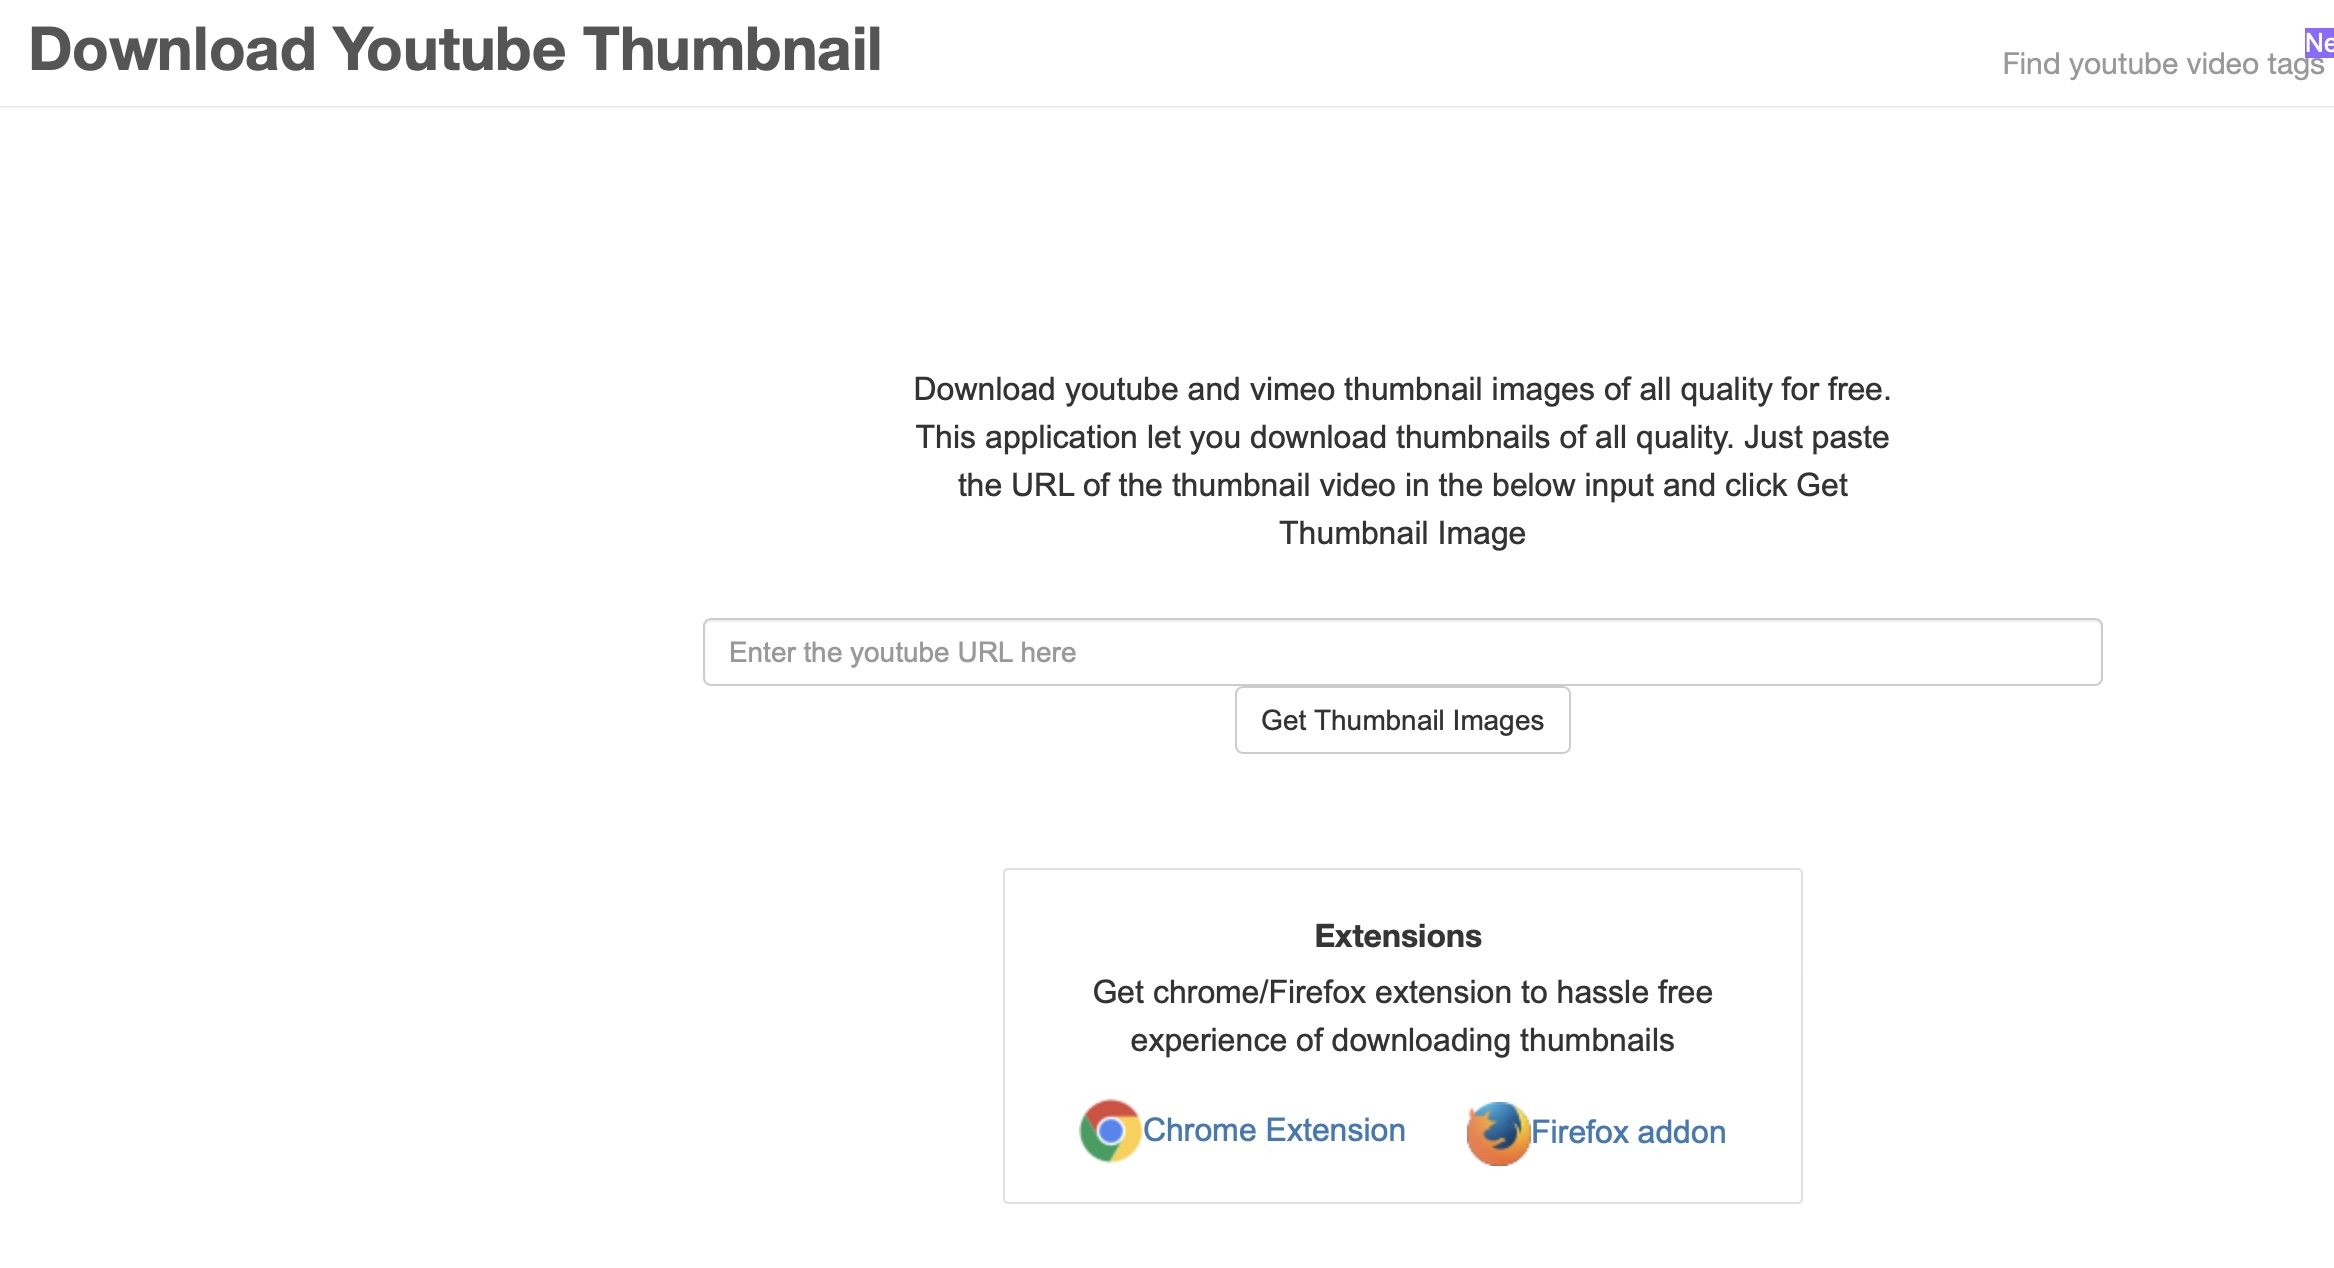
Task: Click the Extensions heading
Action: [x=1398, y=936]
